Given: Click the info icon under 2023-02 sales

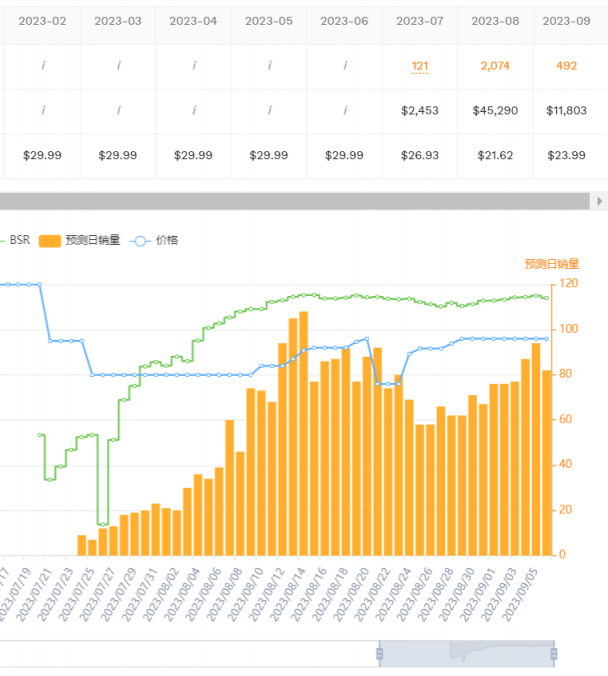Looking at the screenshot, I should pos(43,66).
